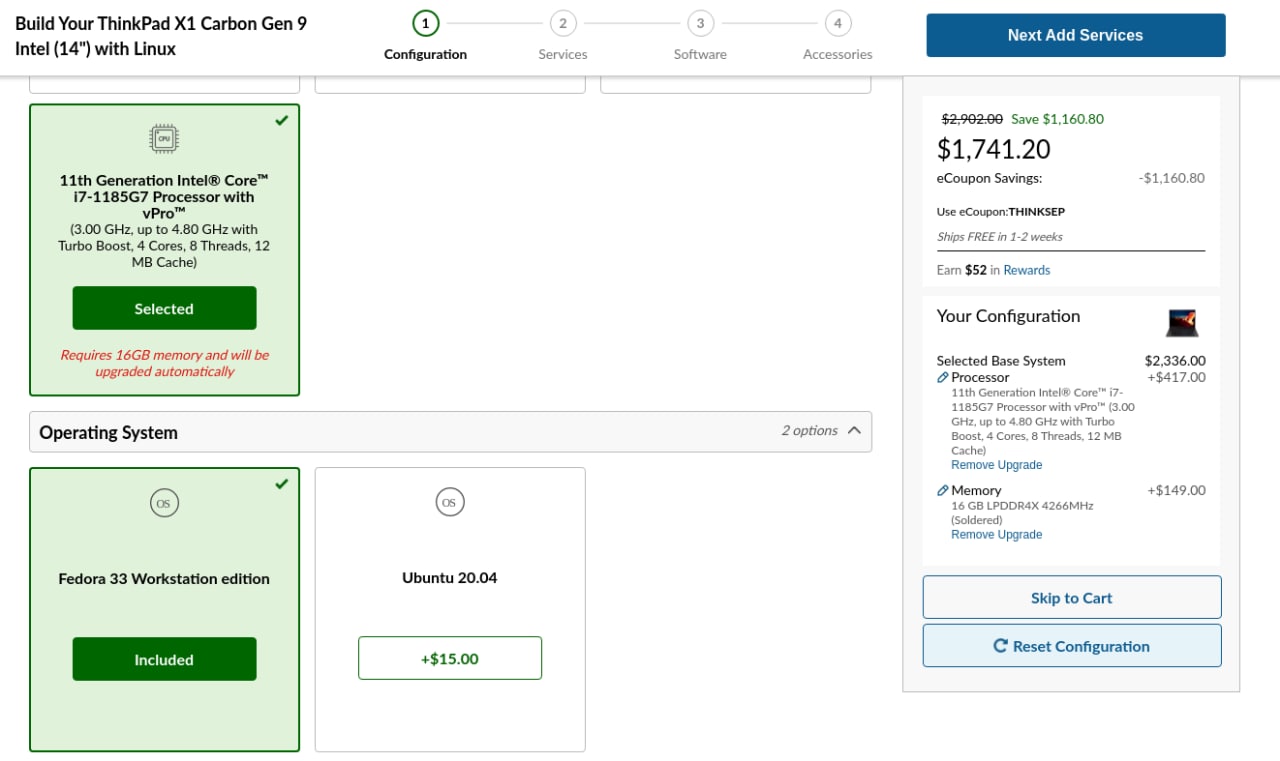This screenshot has width=1280, height=761.
Task: Click the green checkmark on processor card
Action: pyautogui.click(x=282, y=121)
